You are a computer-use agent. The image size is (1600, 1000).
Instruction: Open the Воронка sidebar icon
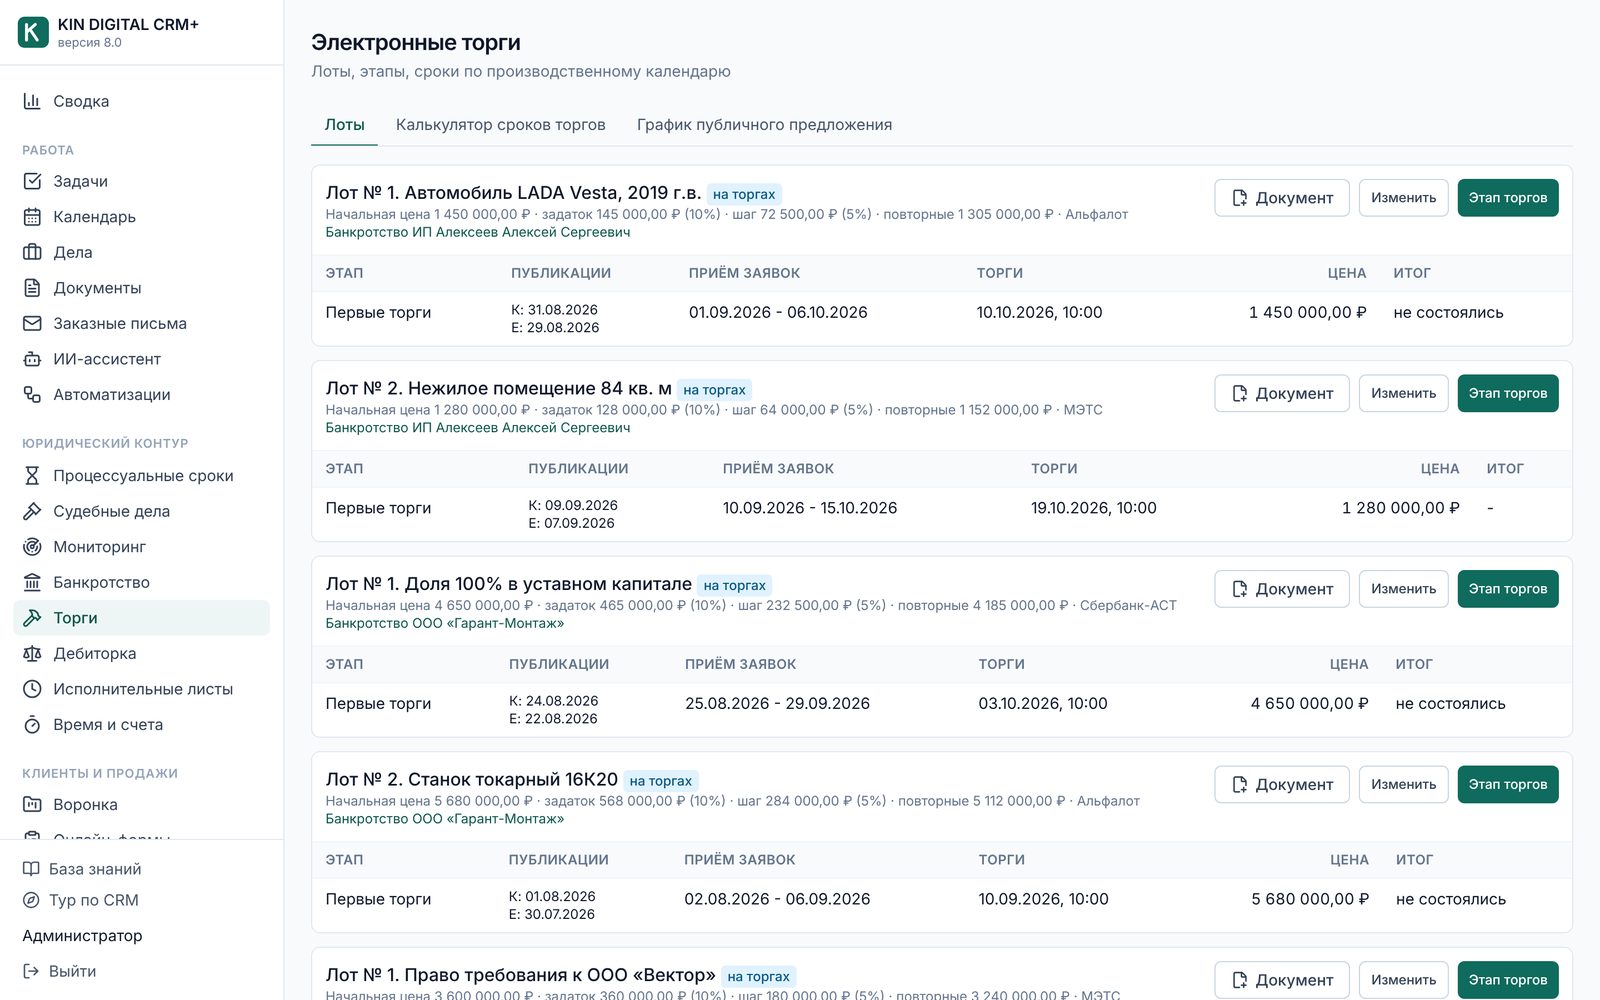click(x=32, y=804)
